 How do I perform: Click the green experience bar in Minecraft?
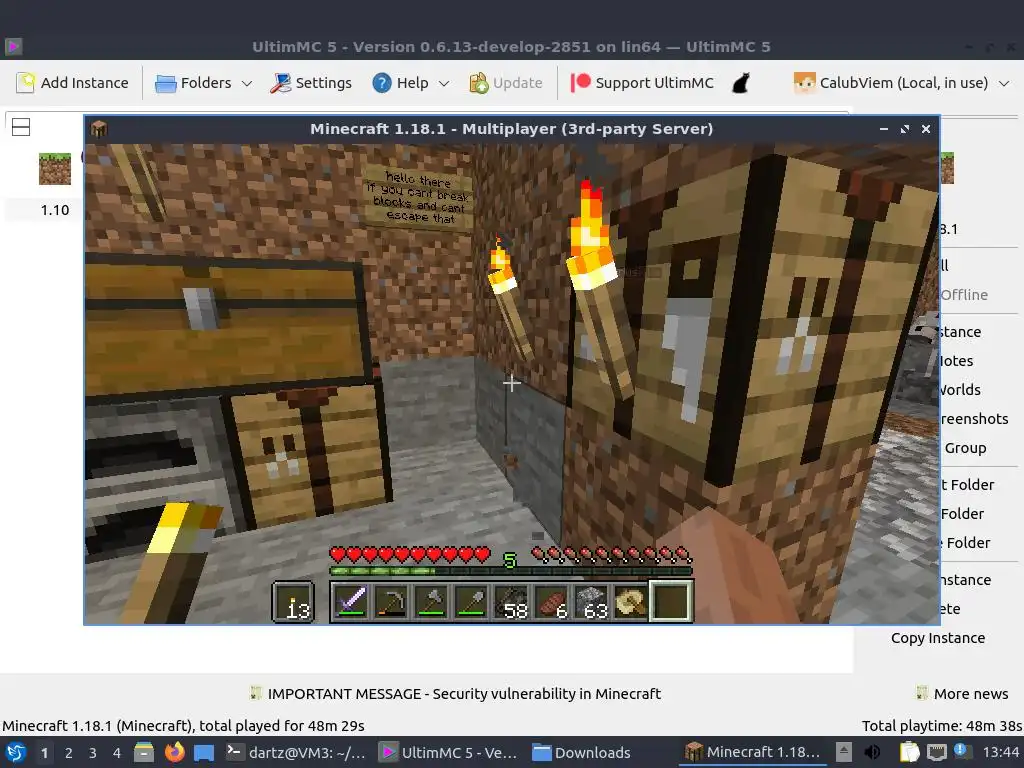[511, 571]
